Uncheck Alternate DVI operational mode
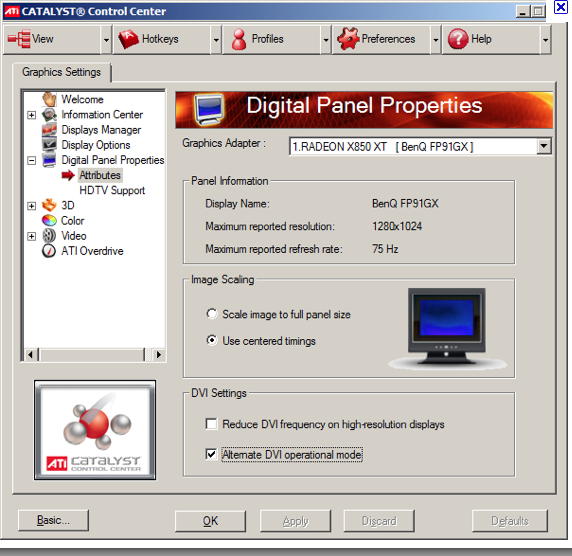 tap(211, 454)
